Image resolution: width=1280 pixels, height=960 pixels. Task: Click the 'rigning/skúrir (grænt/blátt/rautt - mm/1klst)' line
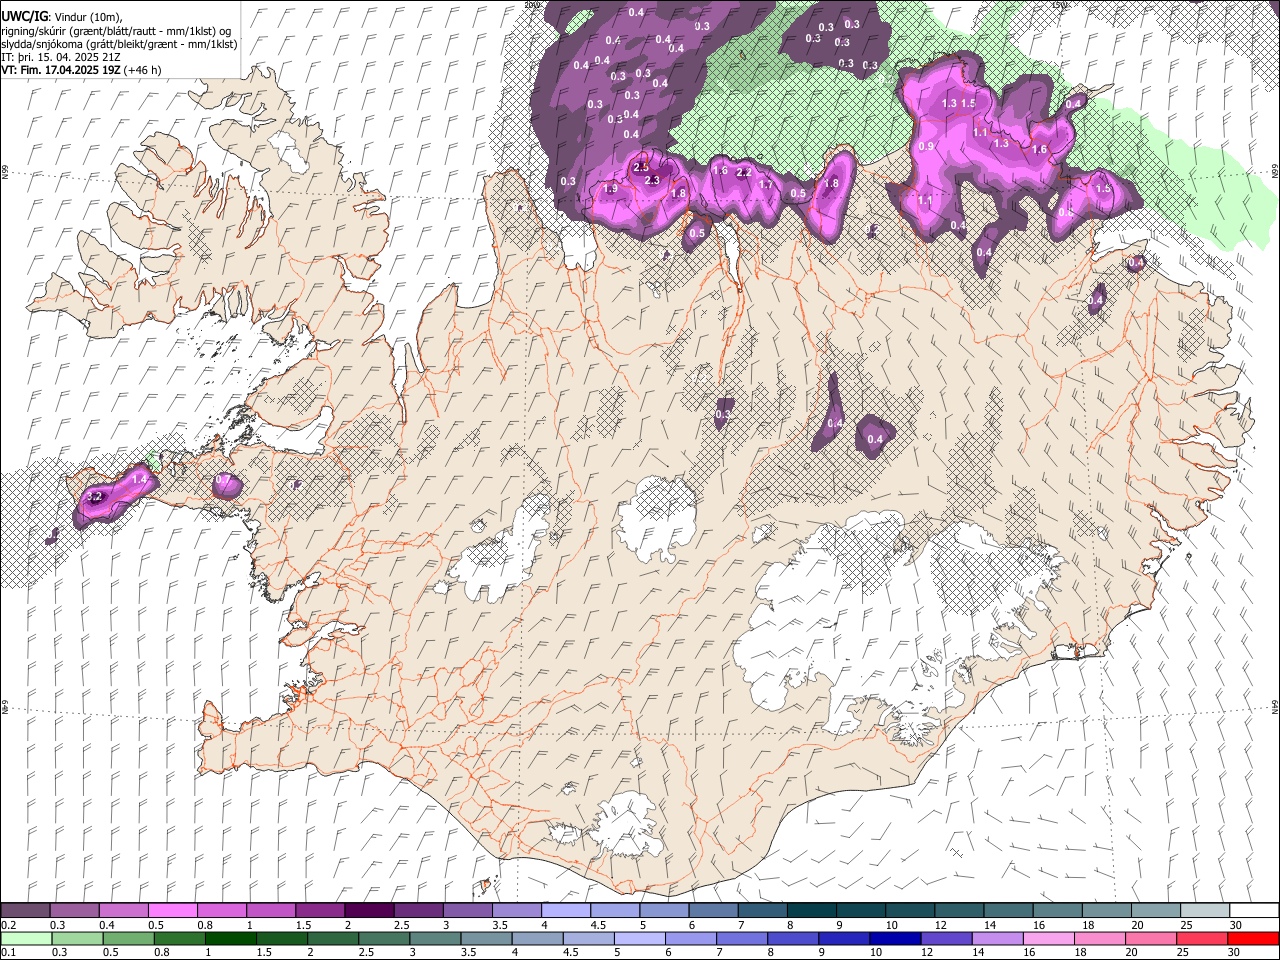(x=117, y=31)
